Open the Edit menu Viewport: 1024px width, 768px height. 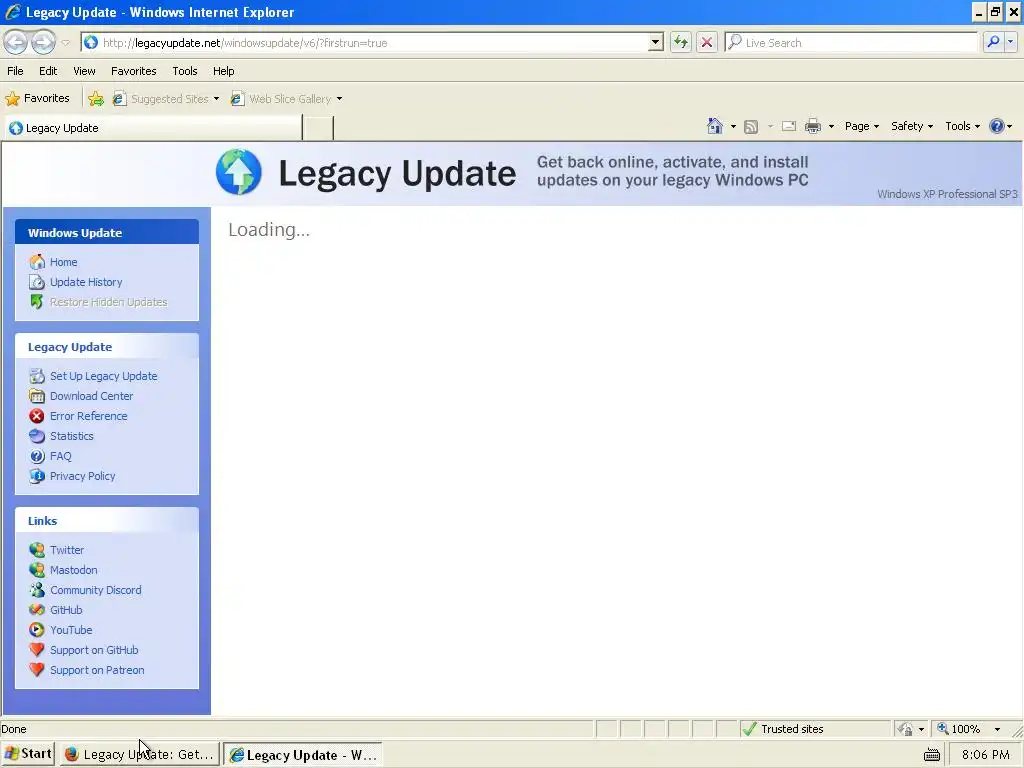tap(48, 71)
